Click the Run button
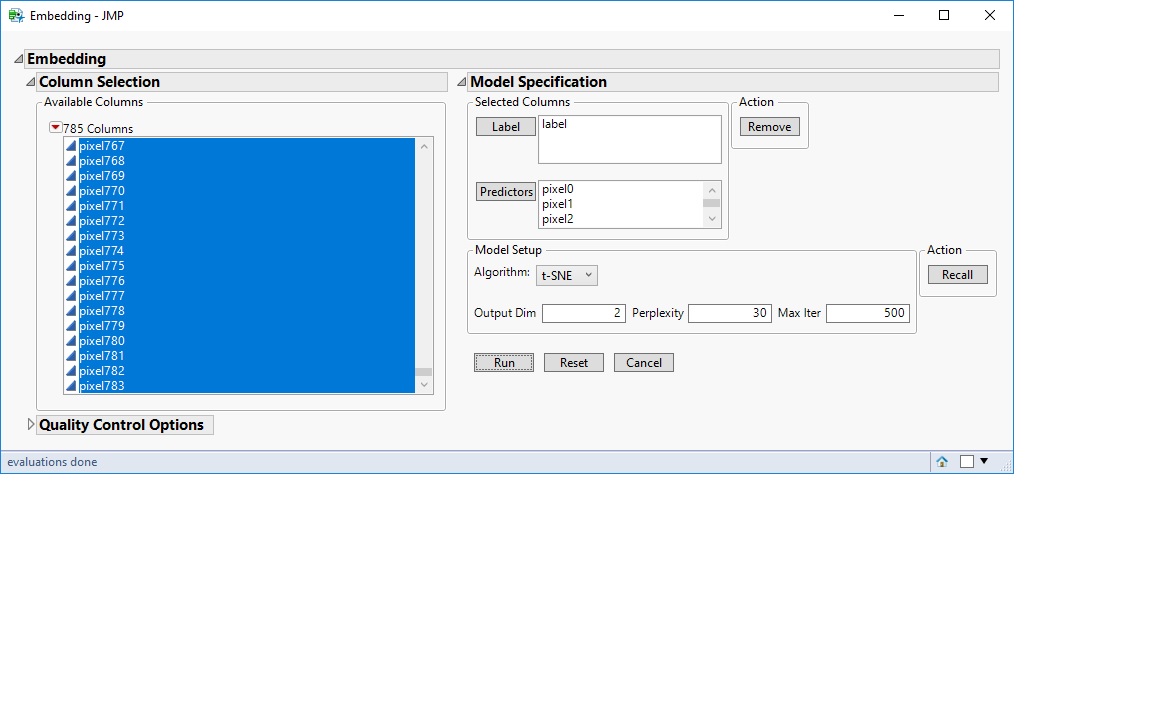 tap(503, 362)
